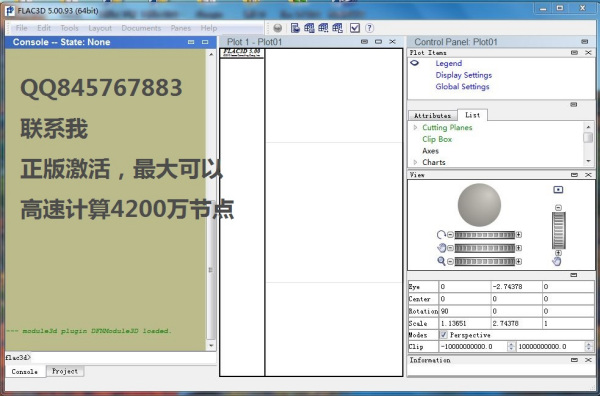Click the Scale value 1.13651 field
This screenshot has width=600, height=396.
tap(465, 323)
